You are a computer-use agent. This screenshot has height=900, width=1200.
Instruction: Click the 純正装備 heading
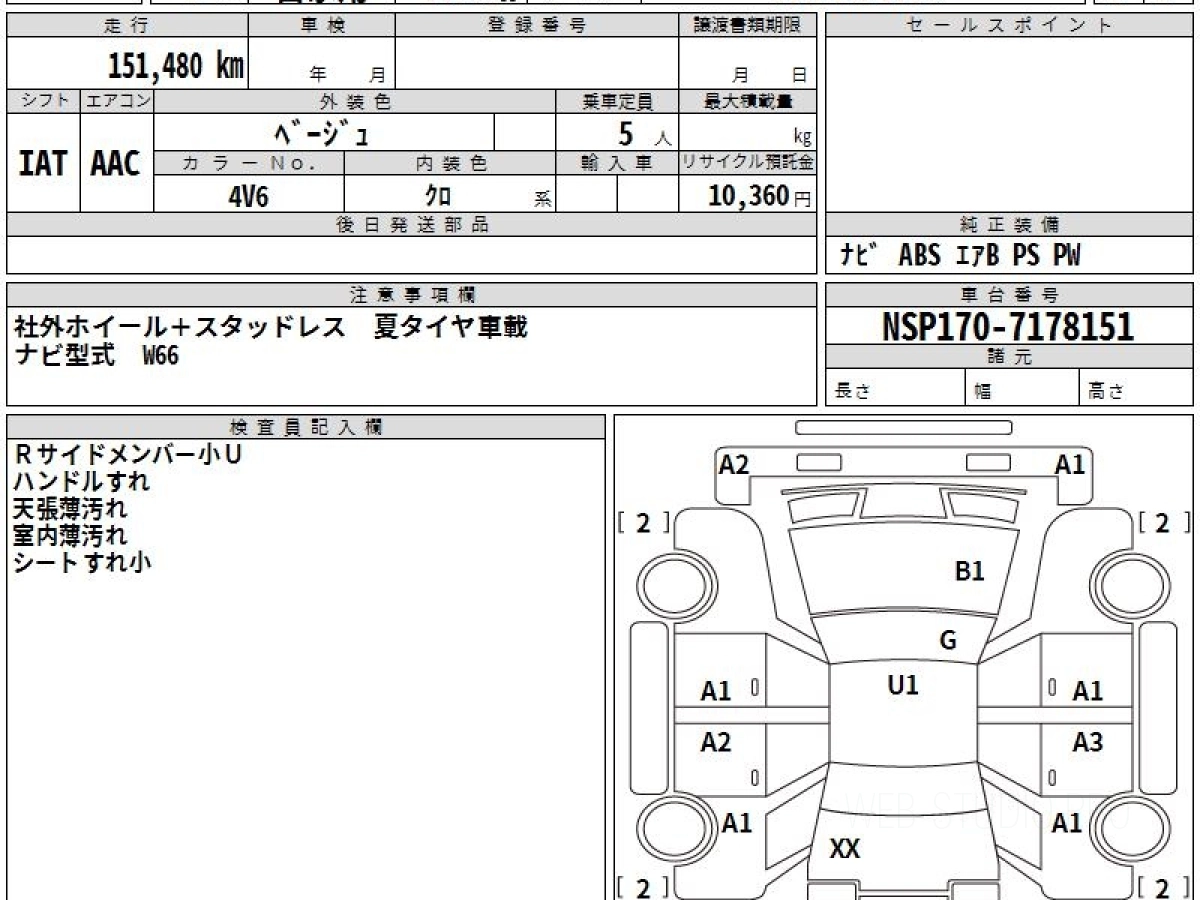point(1009,225)
